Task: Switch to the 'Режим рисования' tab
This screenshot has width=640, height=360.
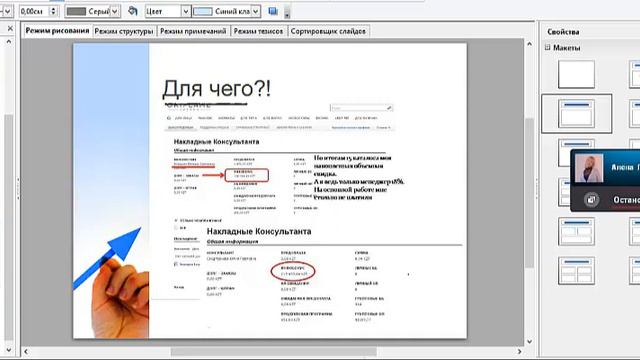Action: [57, 31]
